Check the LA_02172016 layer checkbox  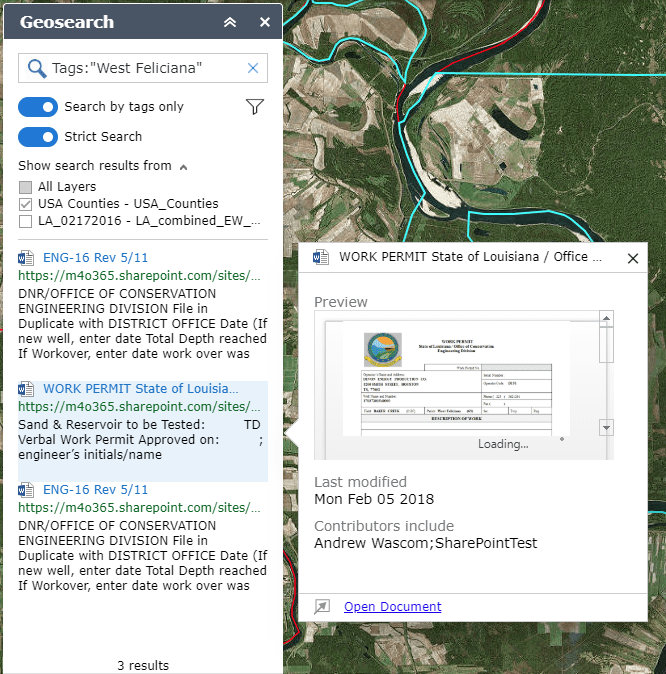(25, 221)
